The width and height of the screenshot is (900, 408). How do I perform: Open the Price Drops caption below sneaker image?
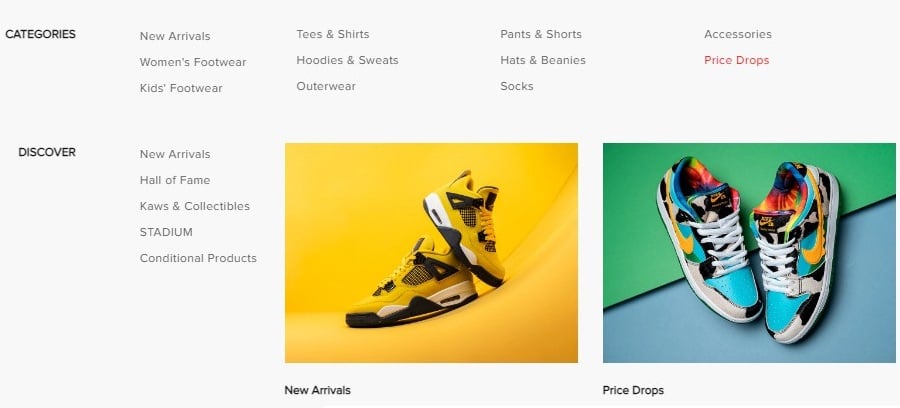[x=633, y=390]
